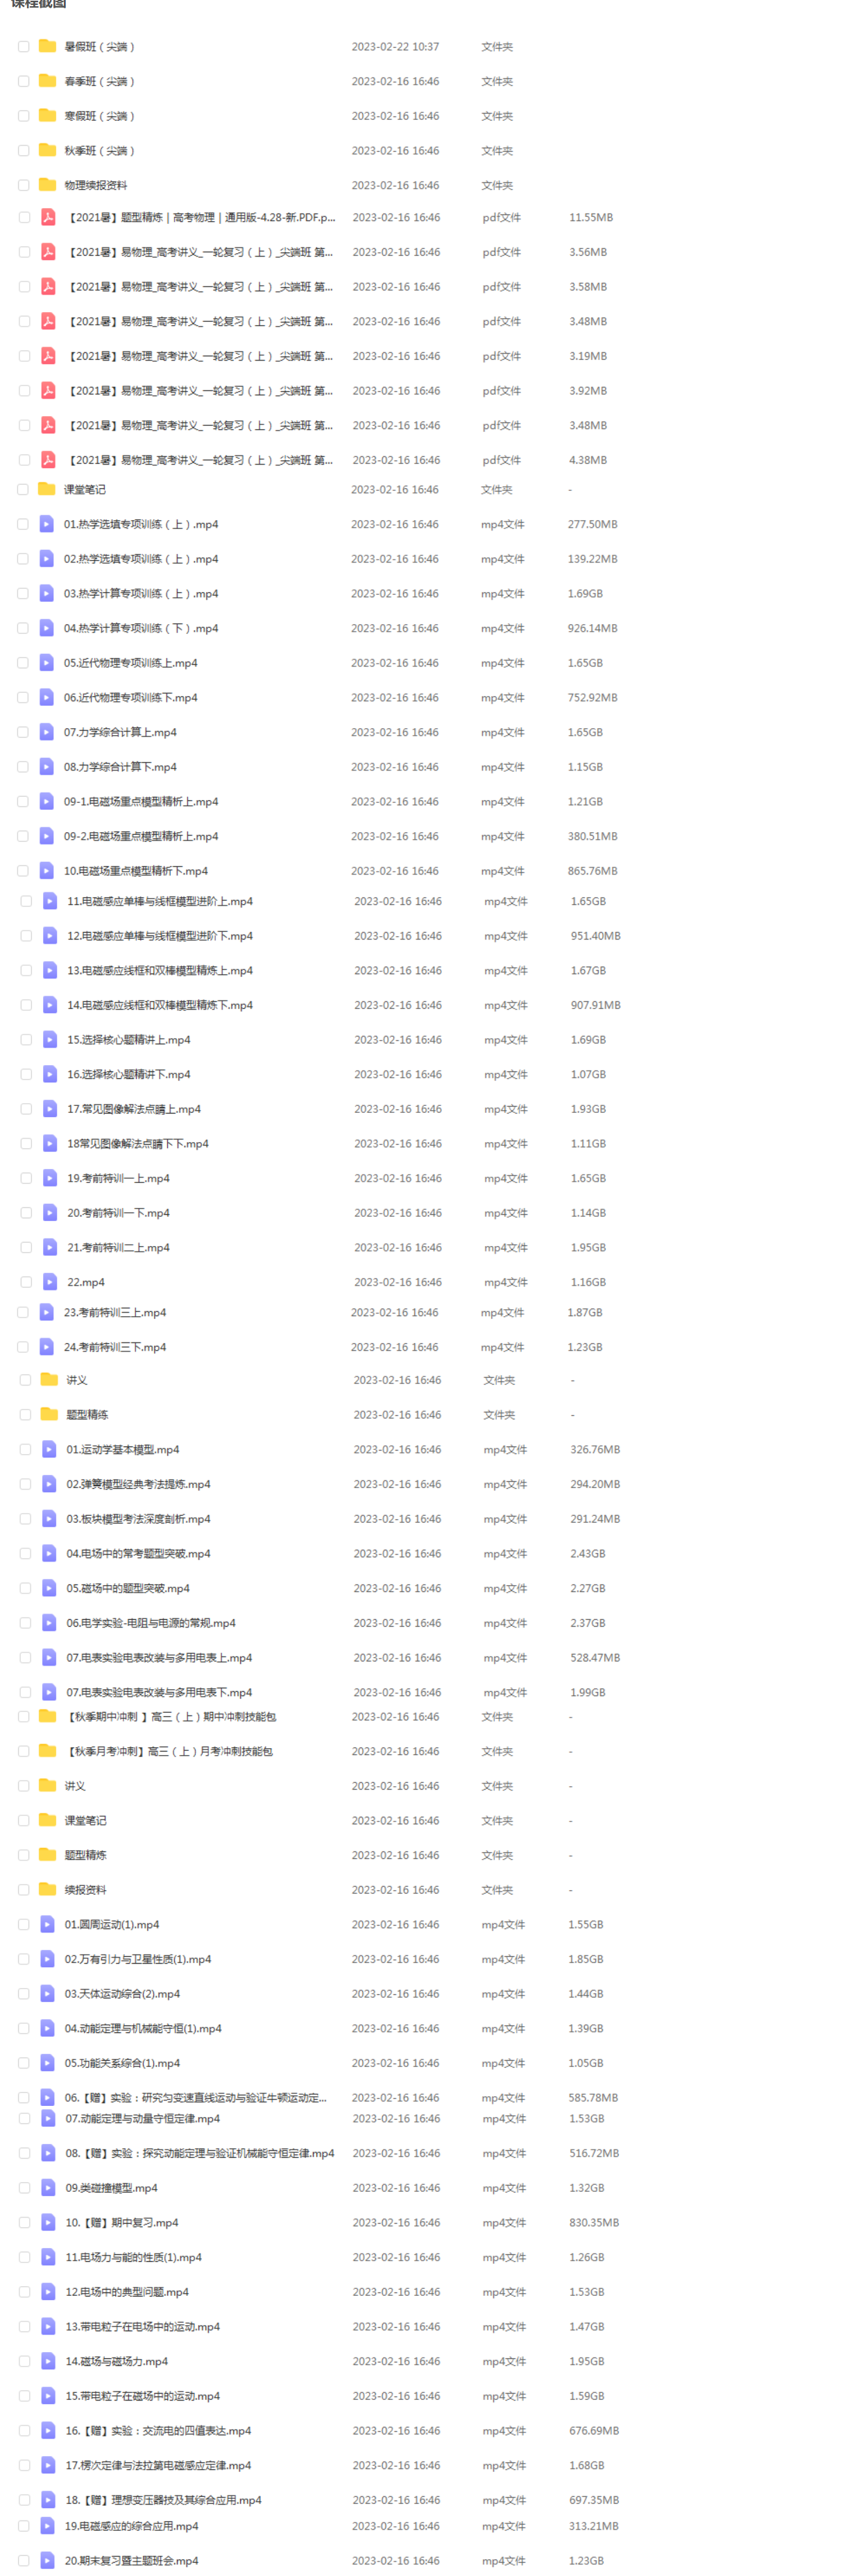Open the 课堂笔记 folder icon above the 热学 videos
The width and height of the screenshot is (845, 2576).
[47, 489]
